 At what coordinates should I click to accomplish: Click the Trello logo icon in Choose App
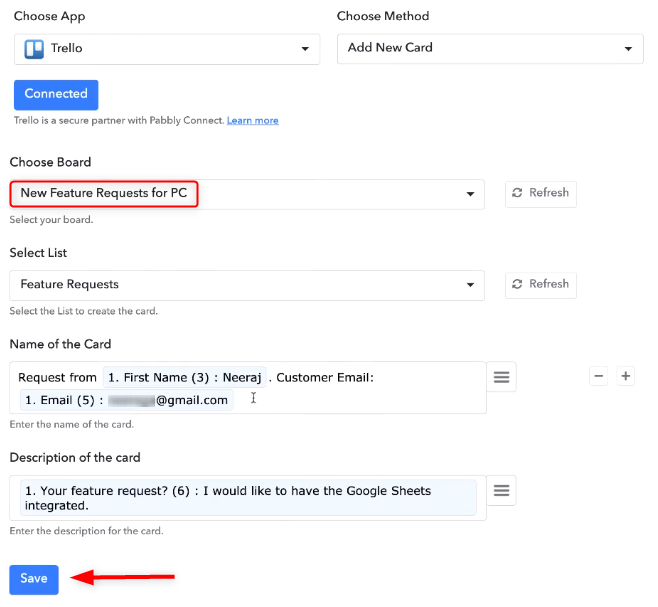click(34, 49)
